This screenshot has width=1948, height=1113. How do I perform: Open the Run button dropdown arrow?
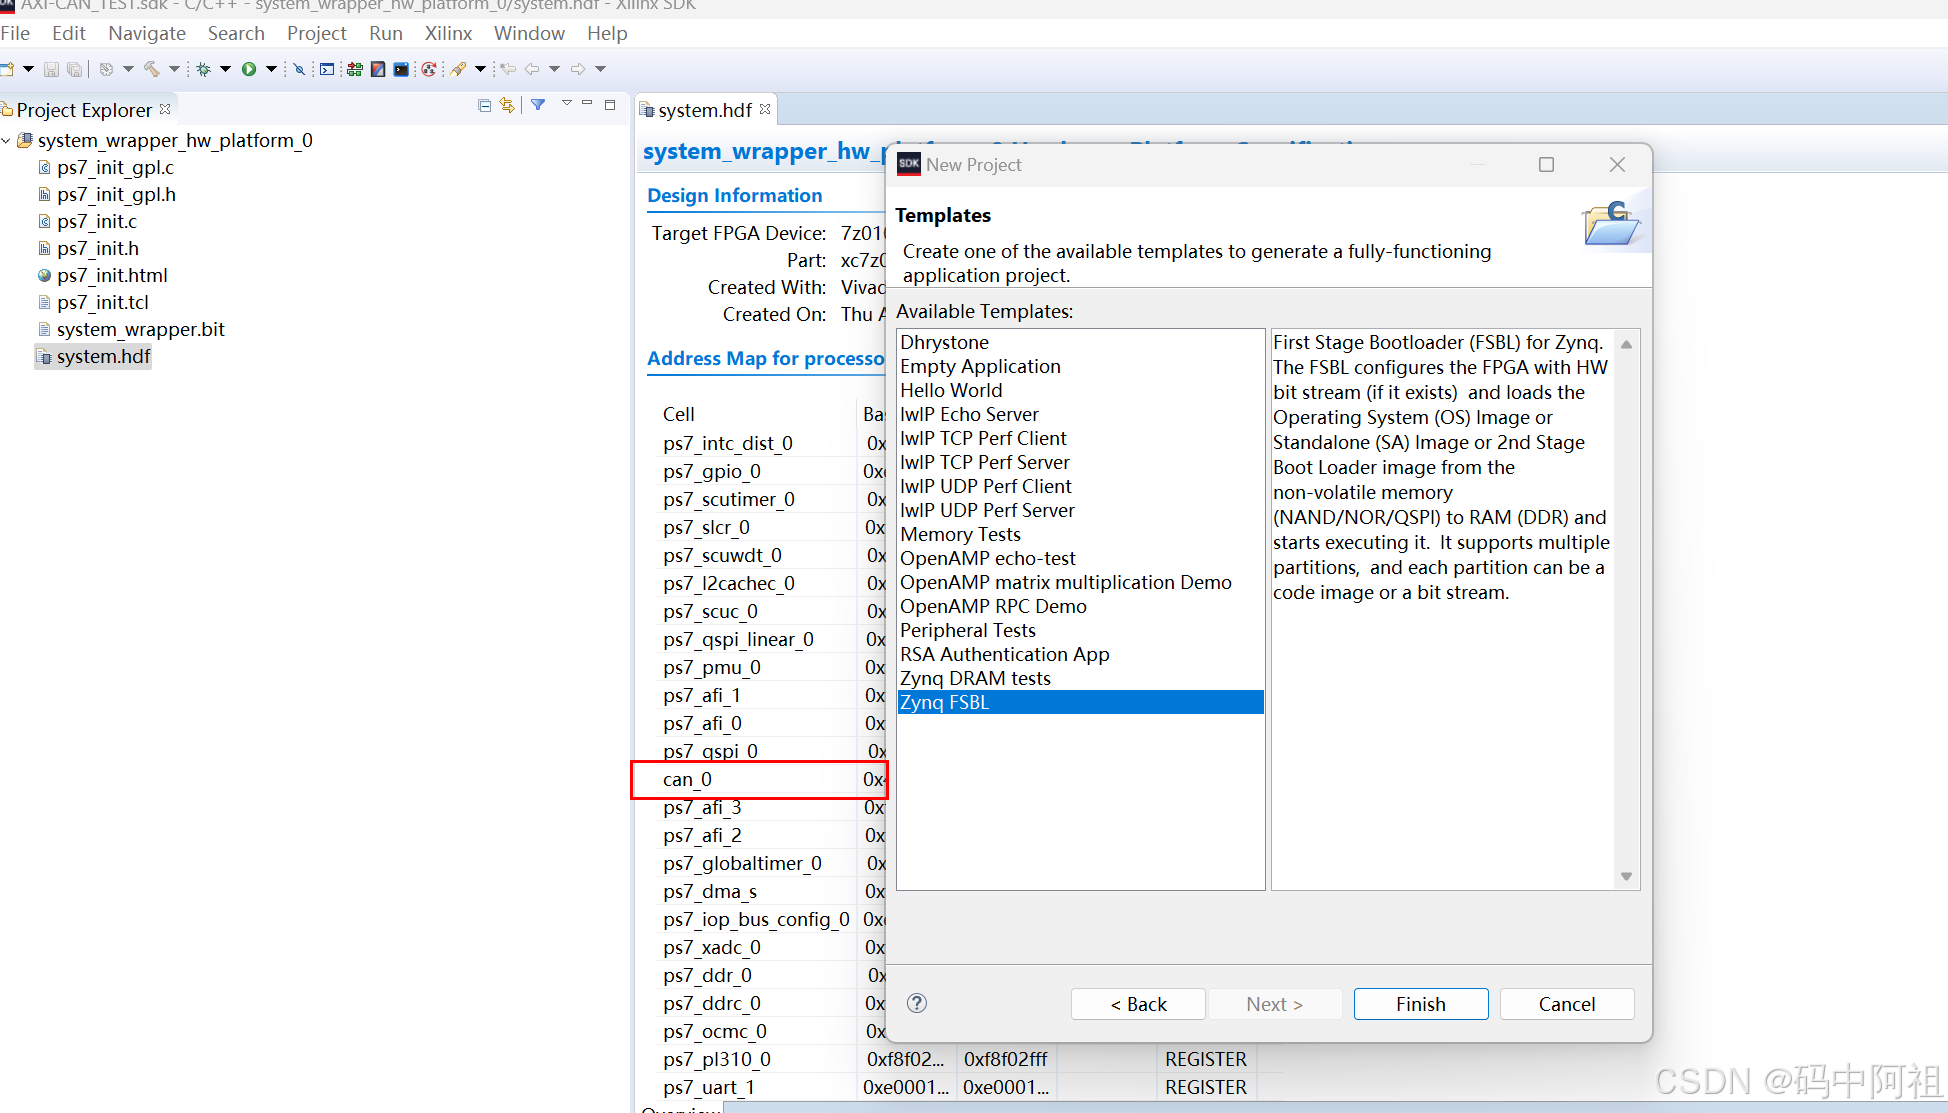click(271, 69)
